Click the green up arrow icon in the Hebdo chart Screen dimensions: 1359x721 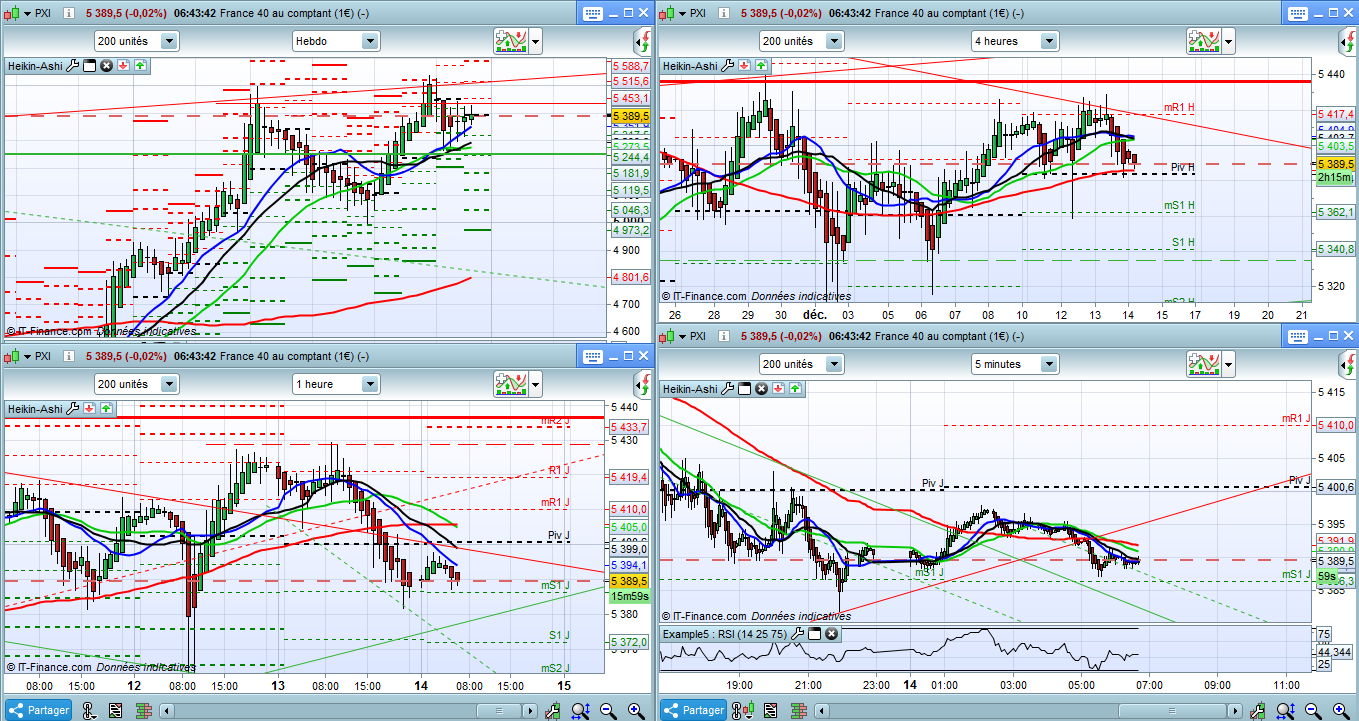pyautogui.click(x=140, y=66)
